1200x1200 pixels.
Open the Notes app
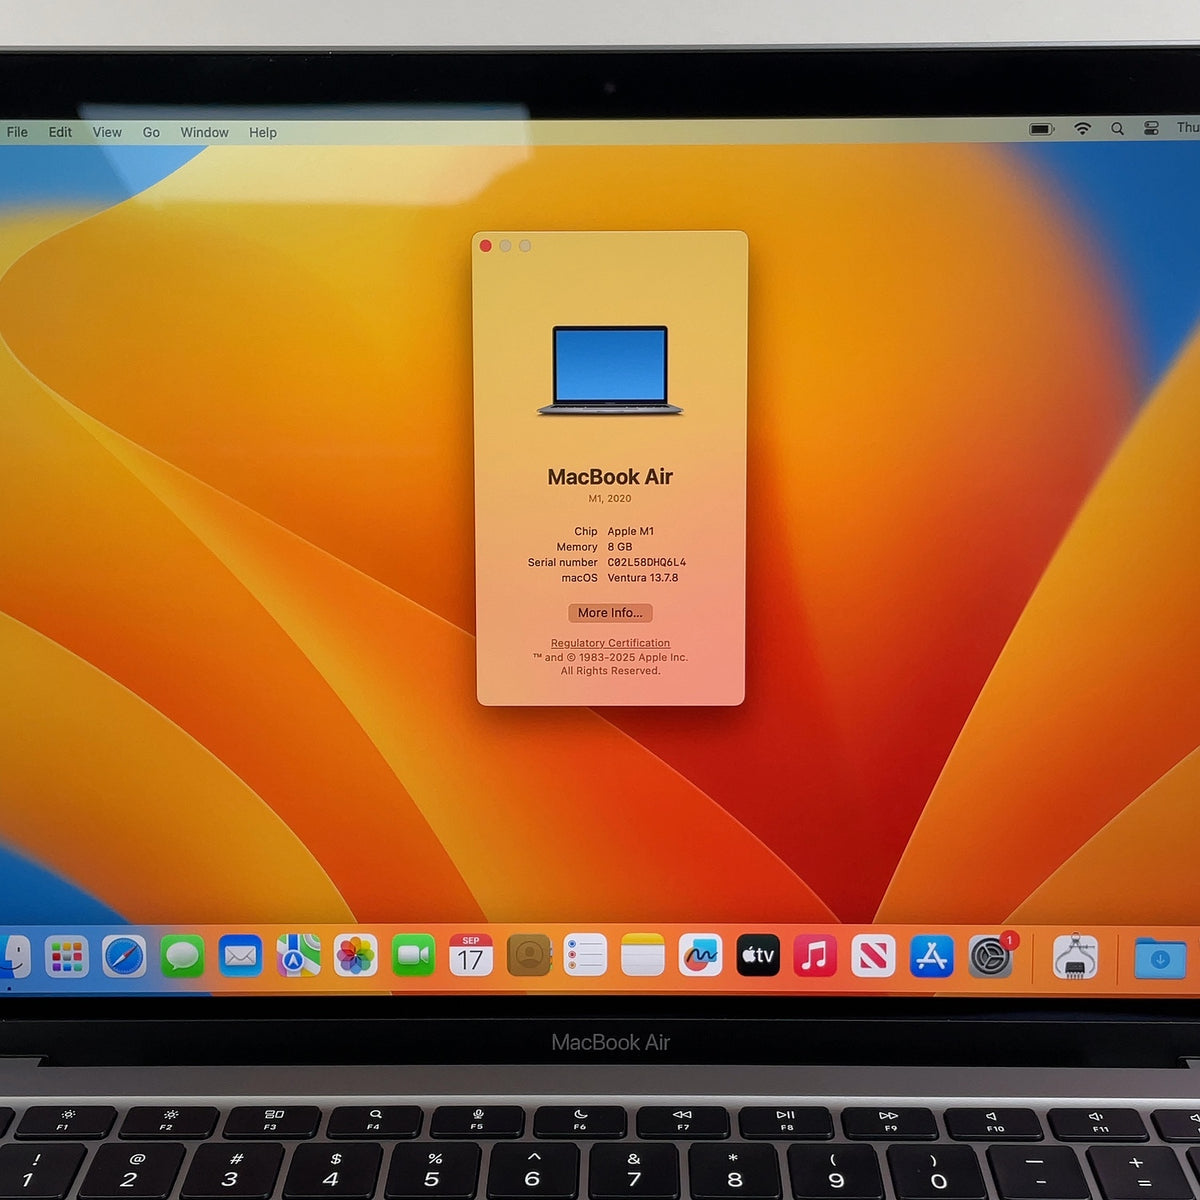click(x=642, y=956)
